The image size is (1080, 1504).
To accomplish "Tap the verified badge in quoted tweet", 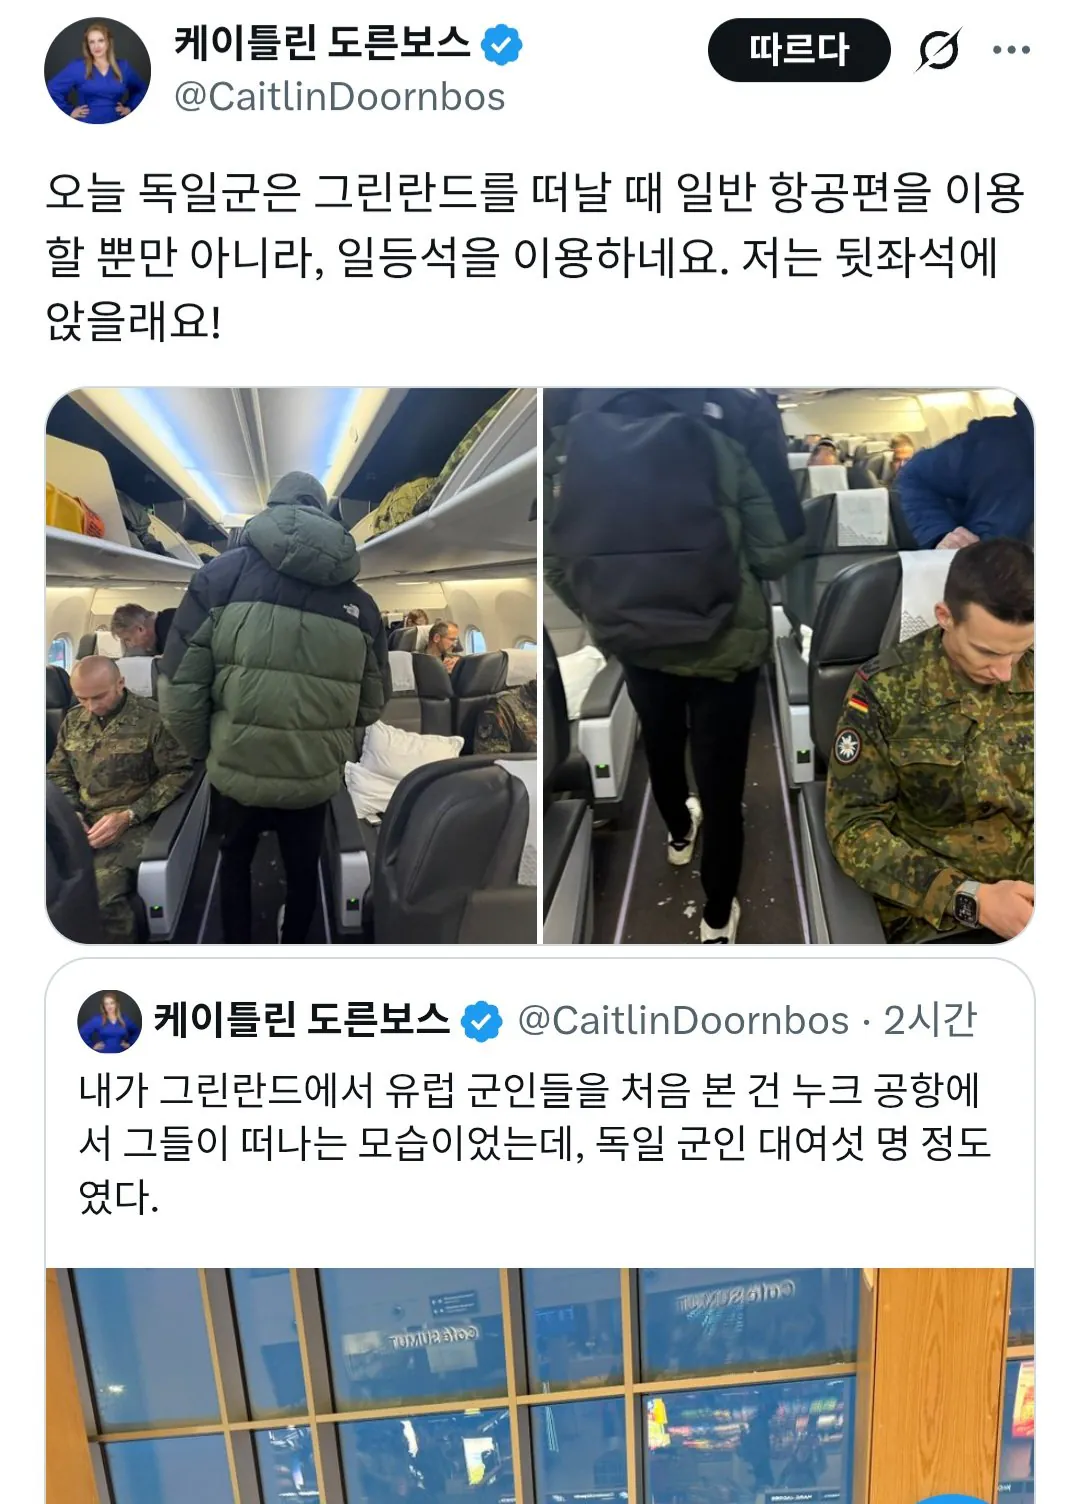I will coord(481,1021).
